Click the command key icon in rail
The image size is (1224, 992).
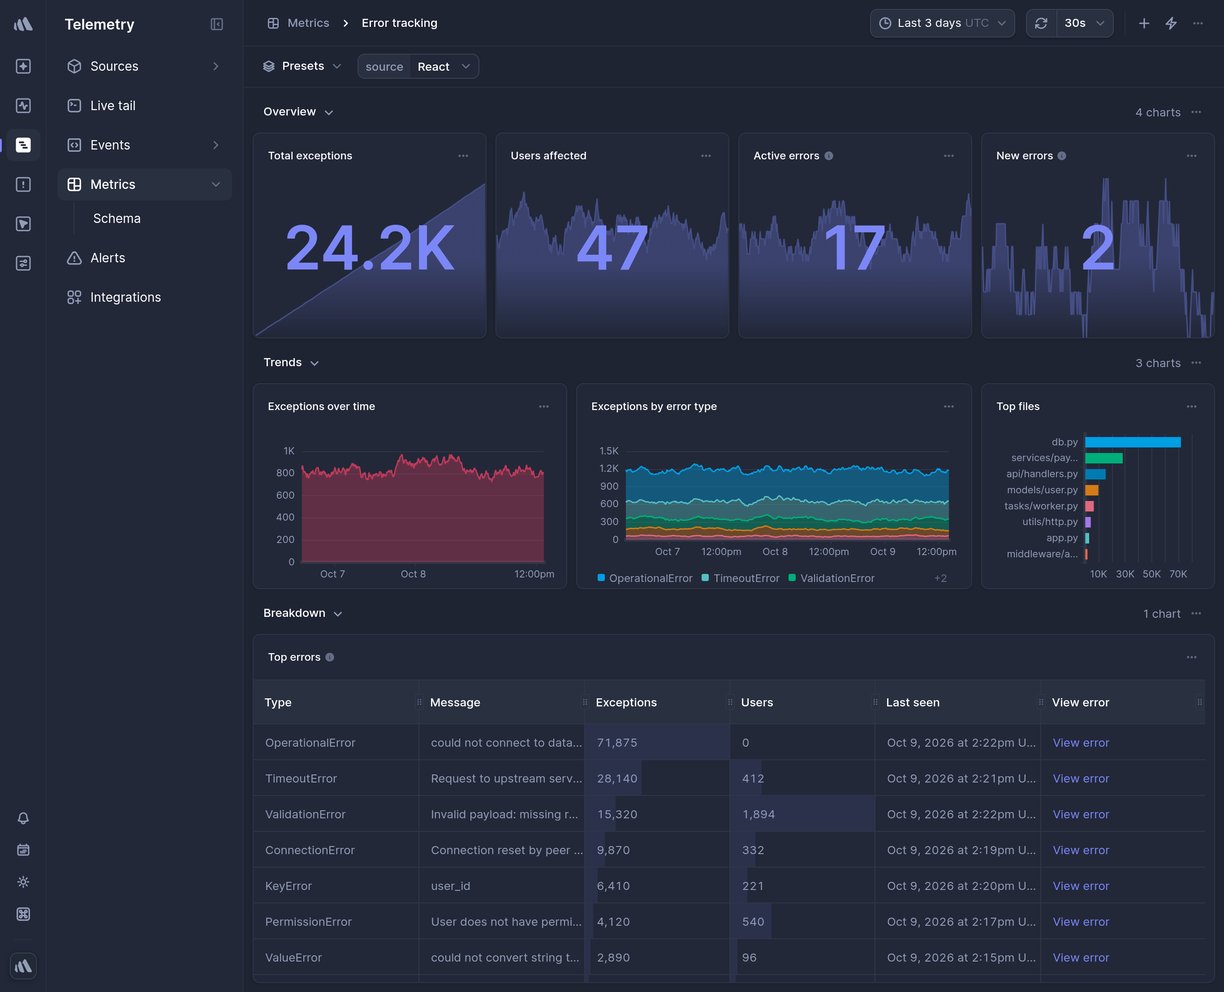(x=23, y=914)
